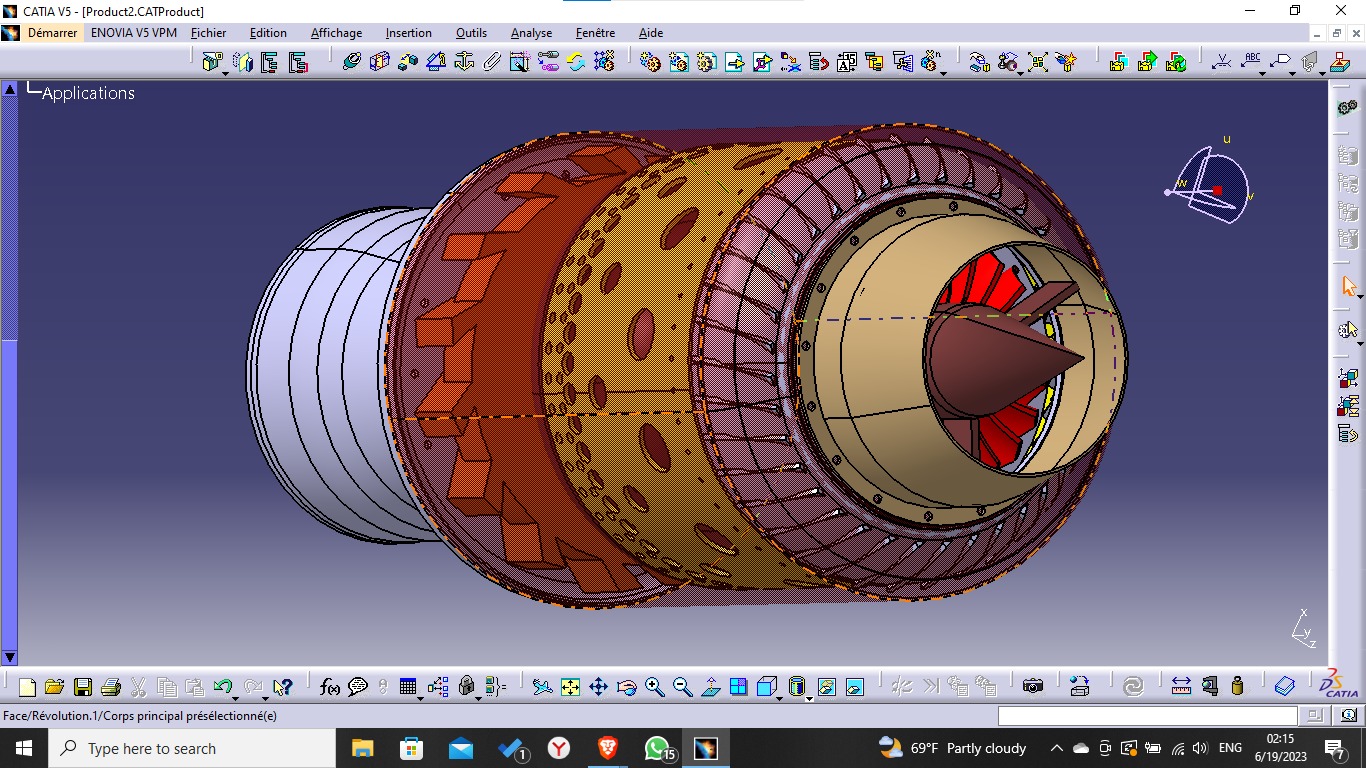Open the Brave browser from taskbar
This screenshot has height=768, width=1366.
[608, 748]
